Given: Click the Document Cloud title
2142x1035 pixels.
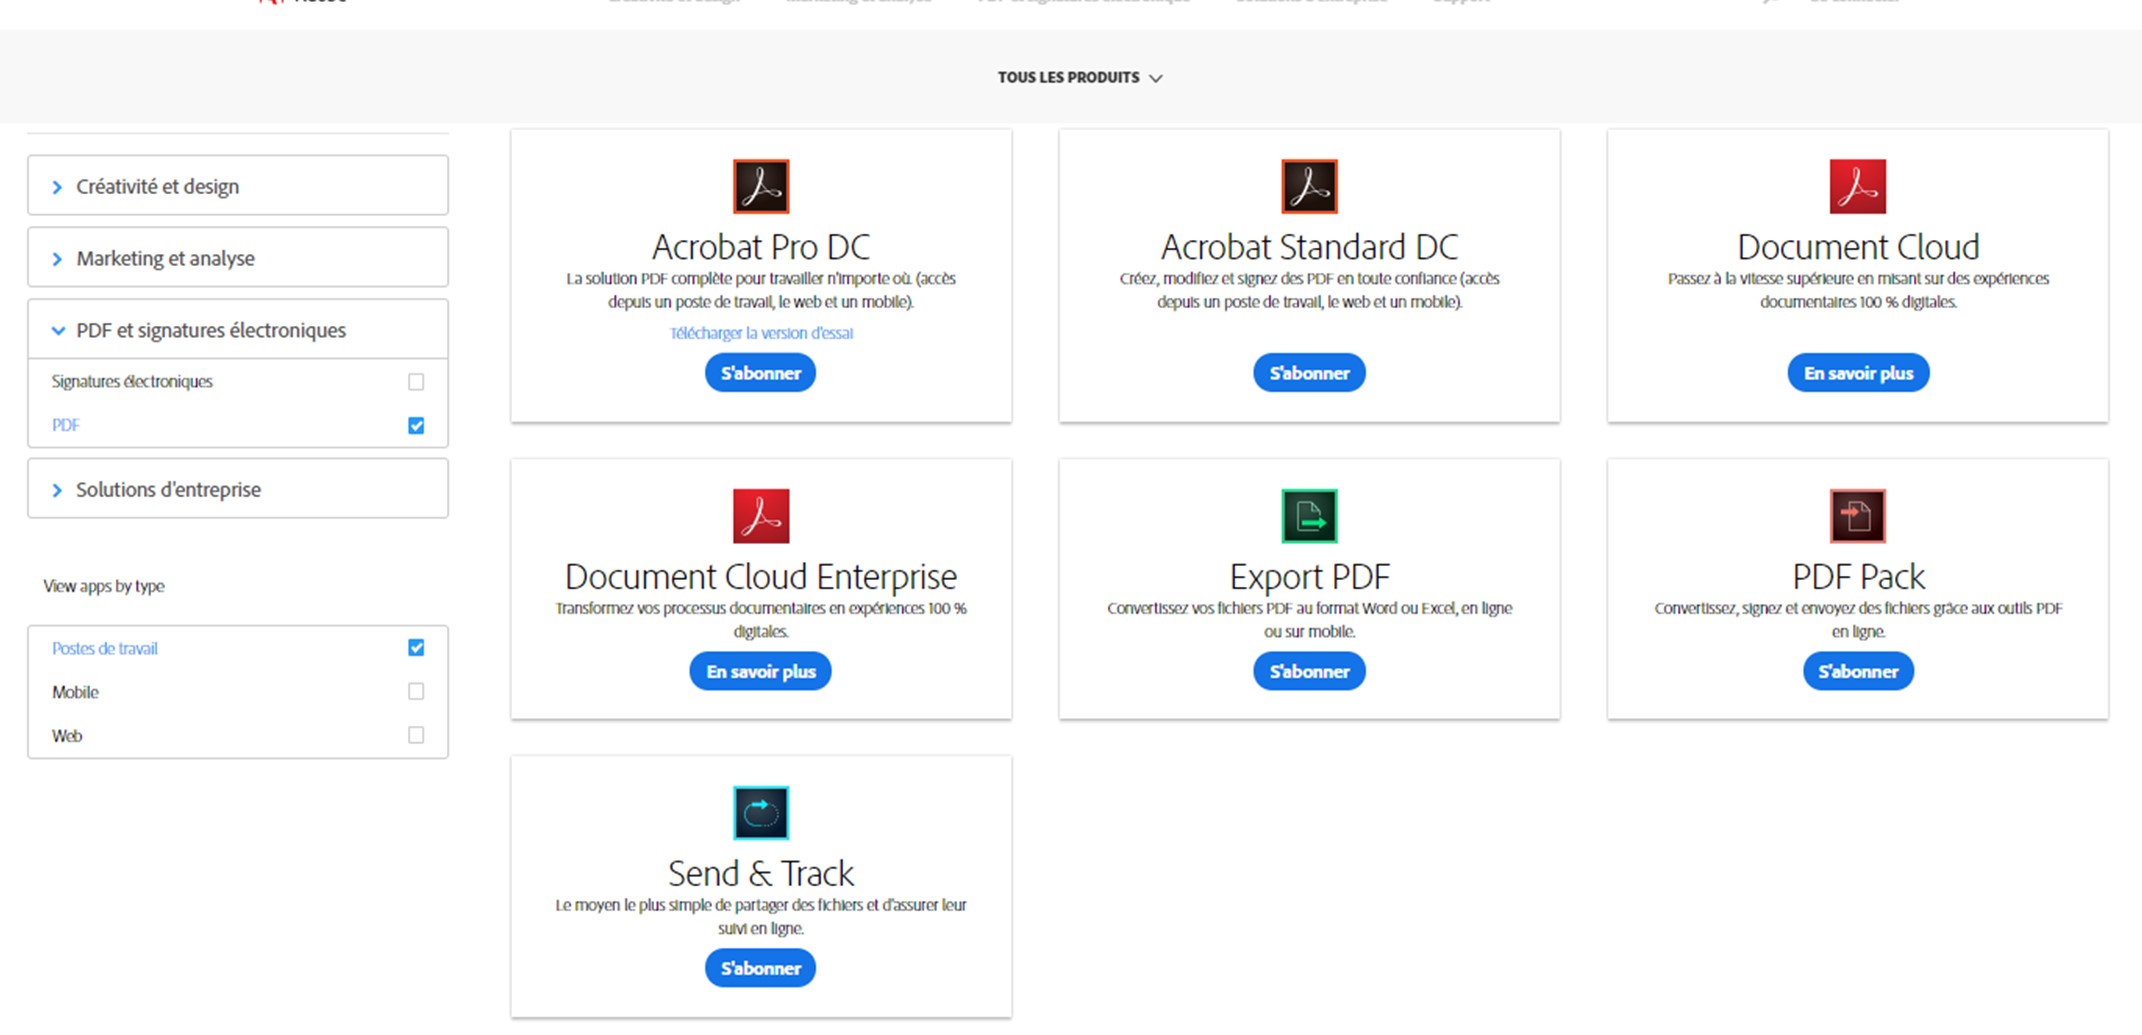Looking at the screenshot, I should pos(1858,246).
